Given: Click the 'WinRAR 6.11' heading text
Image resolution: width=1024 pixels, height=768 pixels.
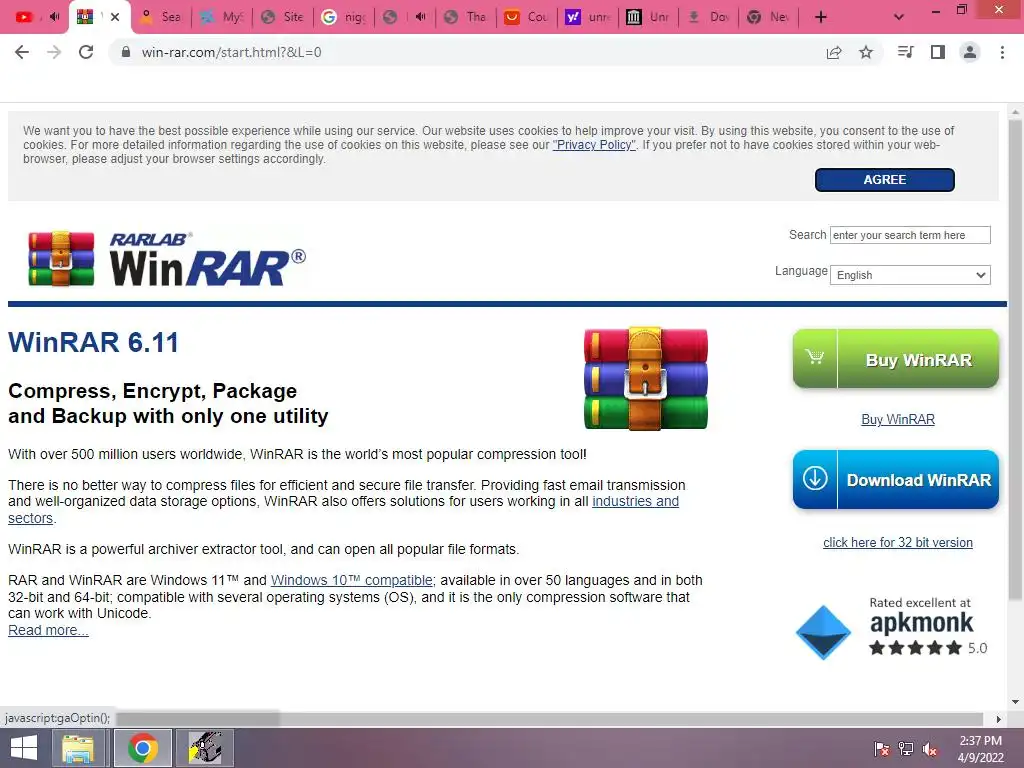Looking at the screenshot, I should click(x=93, y=342).
